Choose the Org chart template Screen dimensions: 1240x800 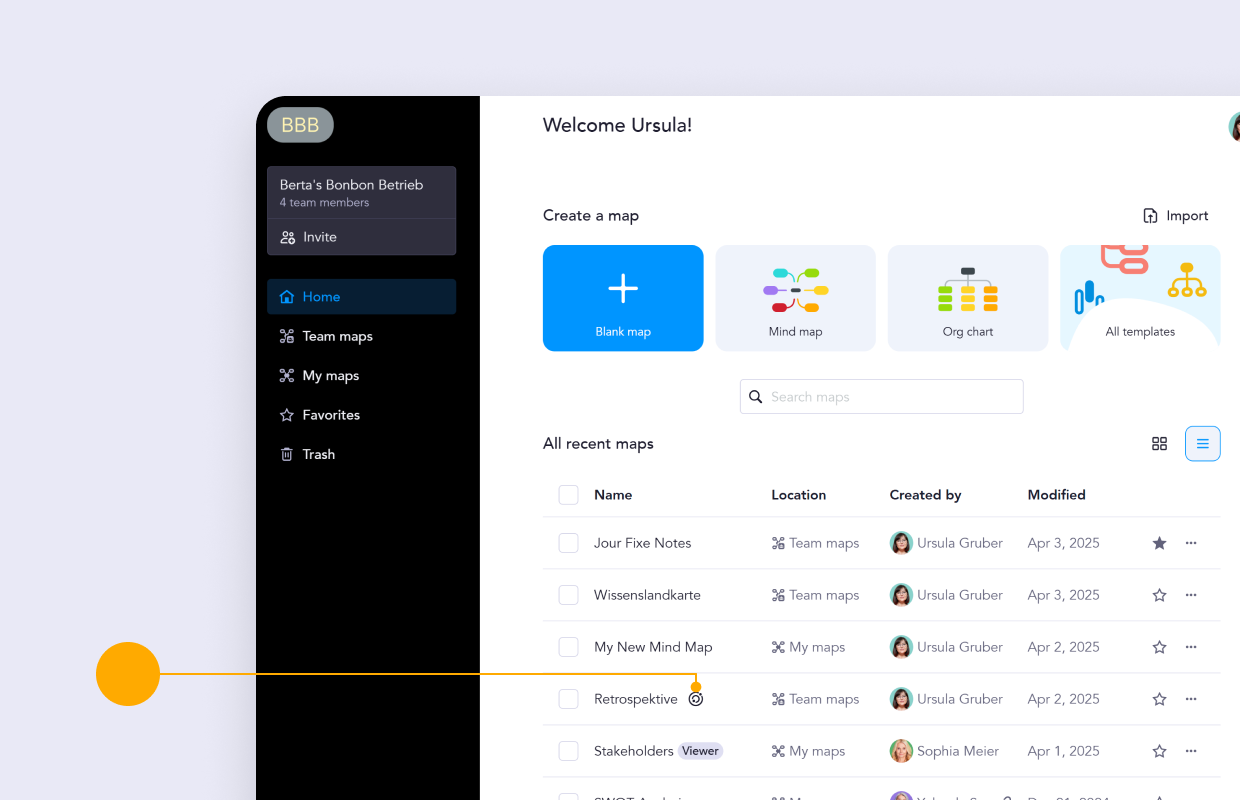click(x=968, y=298)
